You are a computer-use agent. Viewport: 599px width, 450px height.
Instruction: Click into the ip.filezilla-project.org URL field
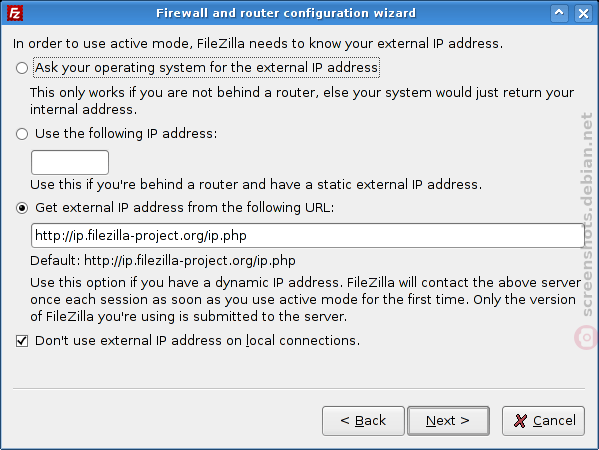pos(308,236)
